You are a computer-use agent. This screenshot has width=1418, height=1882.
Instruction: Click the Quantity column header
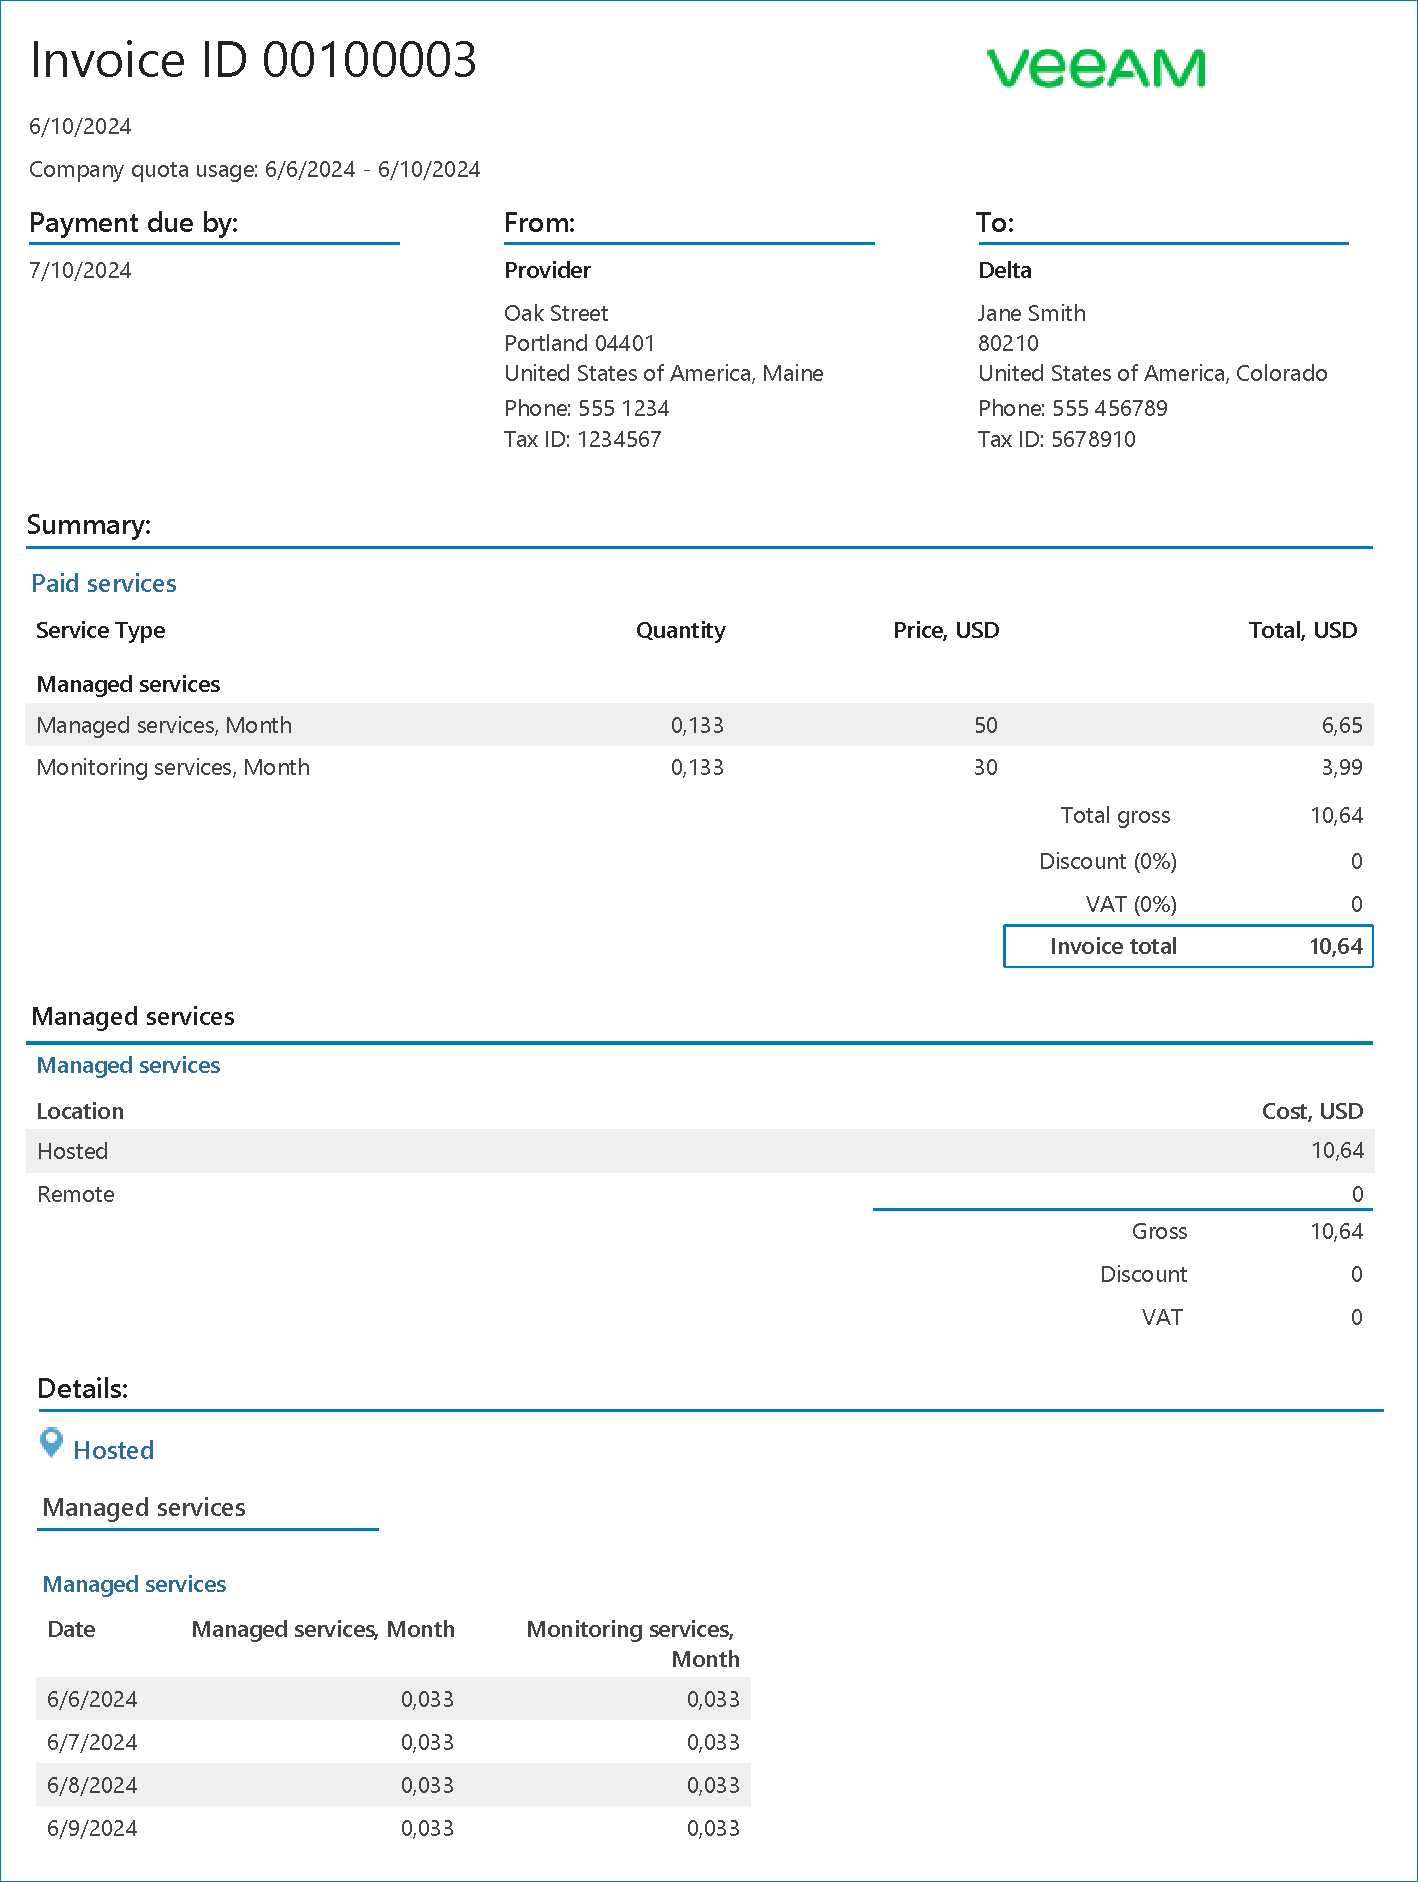coord(680,631)
